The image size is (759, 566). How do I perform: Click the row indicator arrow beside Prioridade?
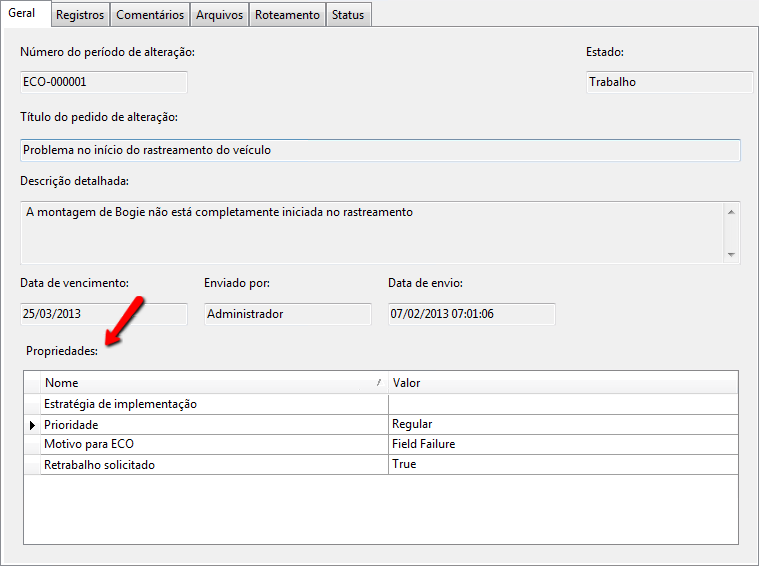coord(32,426)
